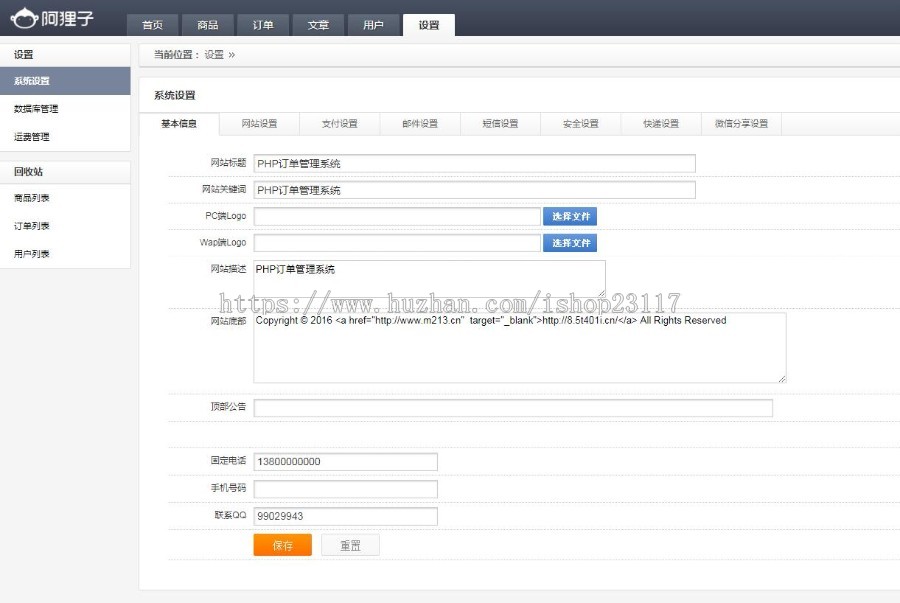Focus the 联系QQ input field
Viewport: 900px width, 603px height.
click(346, 516)
